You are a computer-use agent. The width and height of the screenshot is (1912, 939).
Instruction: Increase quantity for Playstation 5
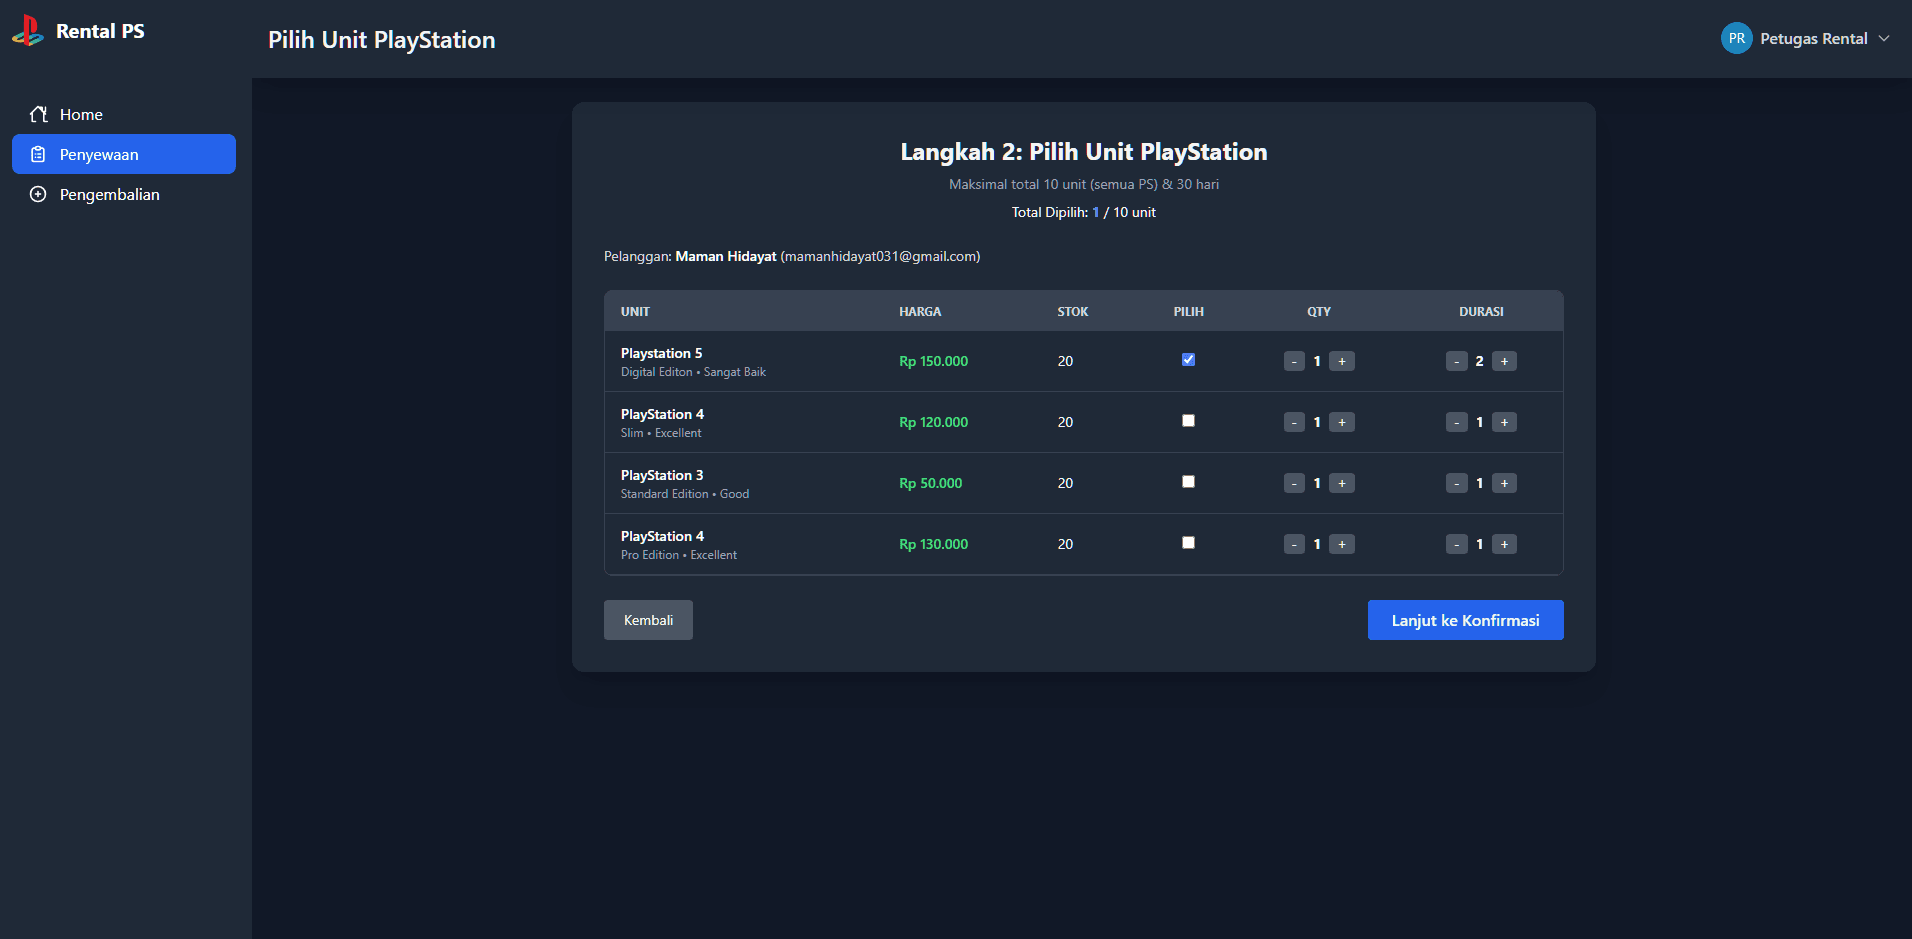click(x=1342, y=361)
